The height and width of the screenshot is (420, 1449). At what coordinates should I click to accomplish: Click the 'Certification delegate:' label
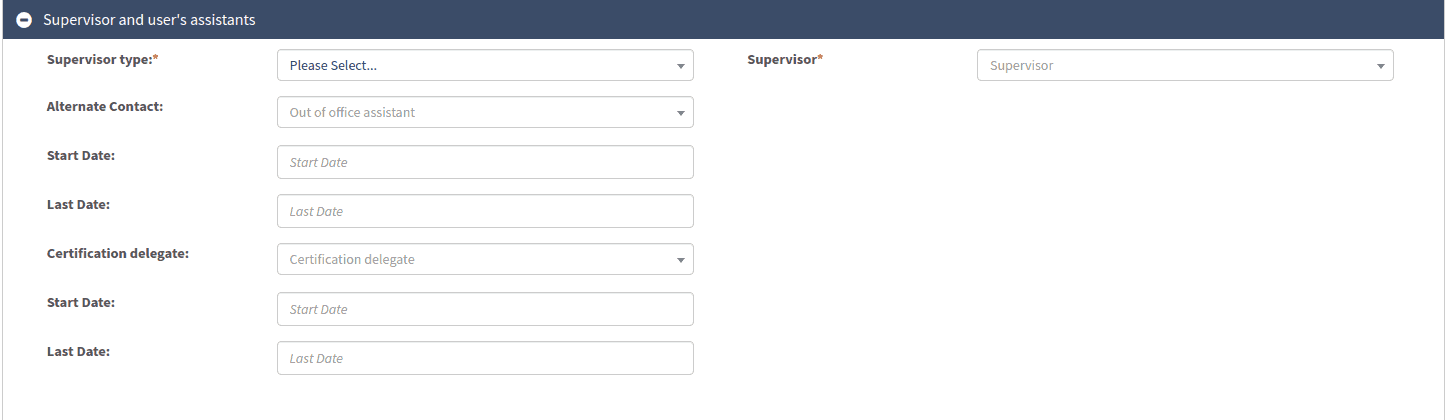[118, 253]
